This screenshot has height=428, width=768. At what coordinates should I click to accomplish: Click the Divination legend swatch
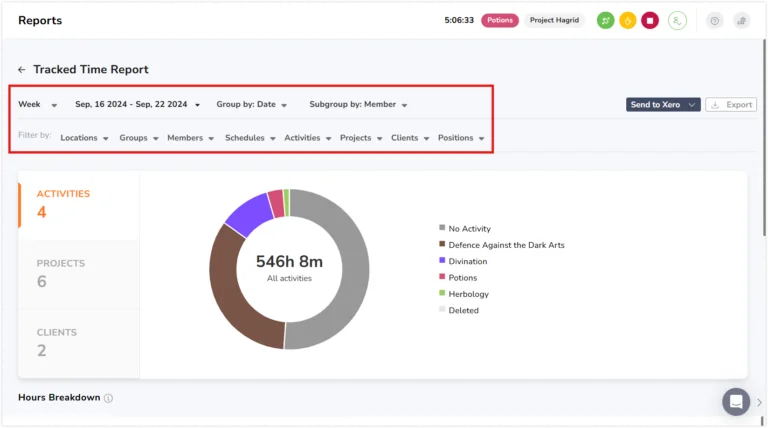(442, 261)
